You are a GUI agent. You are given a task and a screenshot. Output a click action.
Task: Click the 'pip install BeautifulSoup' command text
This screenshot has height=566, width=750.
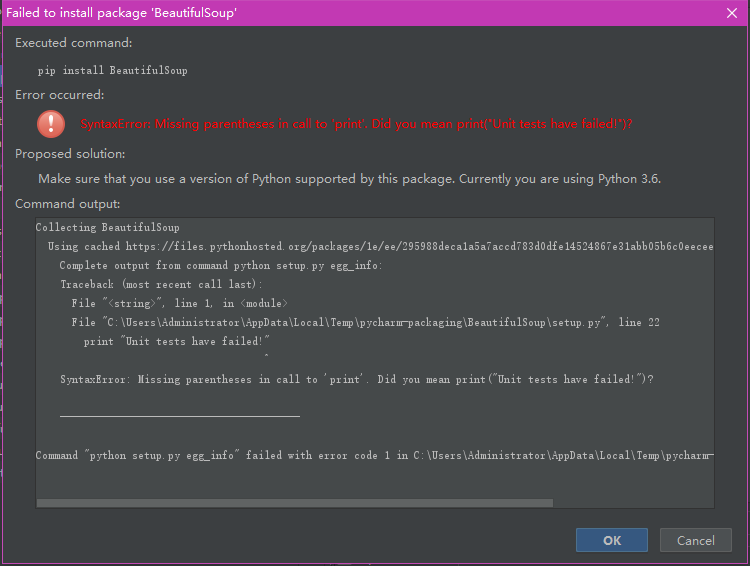[x=112, y=70]
